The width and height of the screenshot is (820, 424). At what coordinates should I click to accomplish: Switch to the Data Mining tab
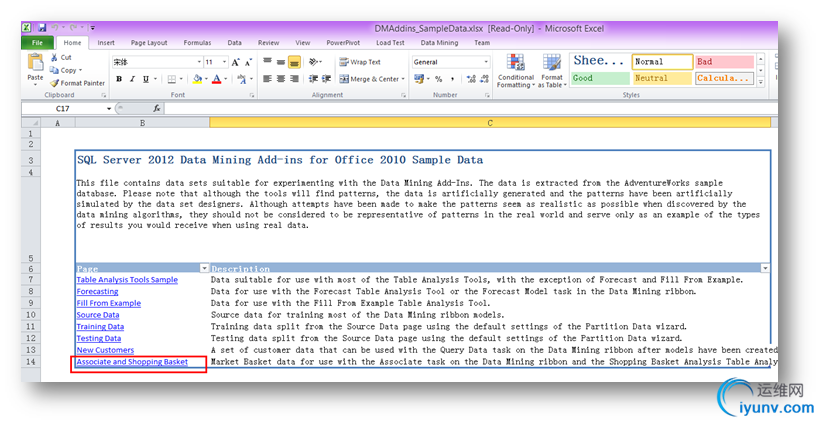(439, 43)
